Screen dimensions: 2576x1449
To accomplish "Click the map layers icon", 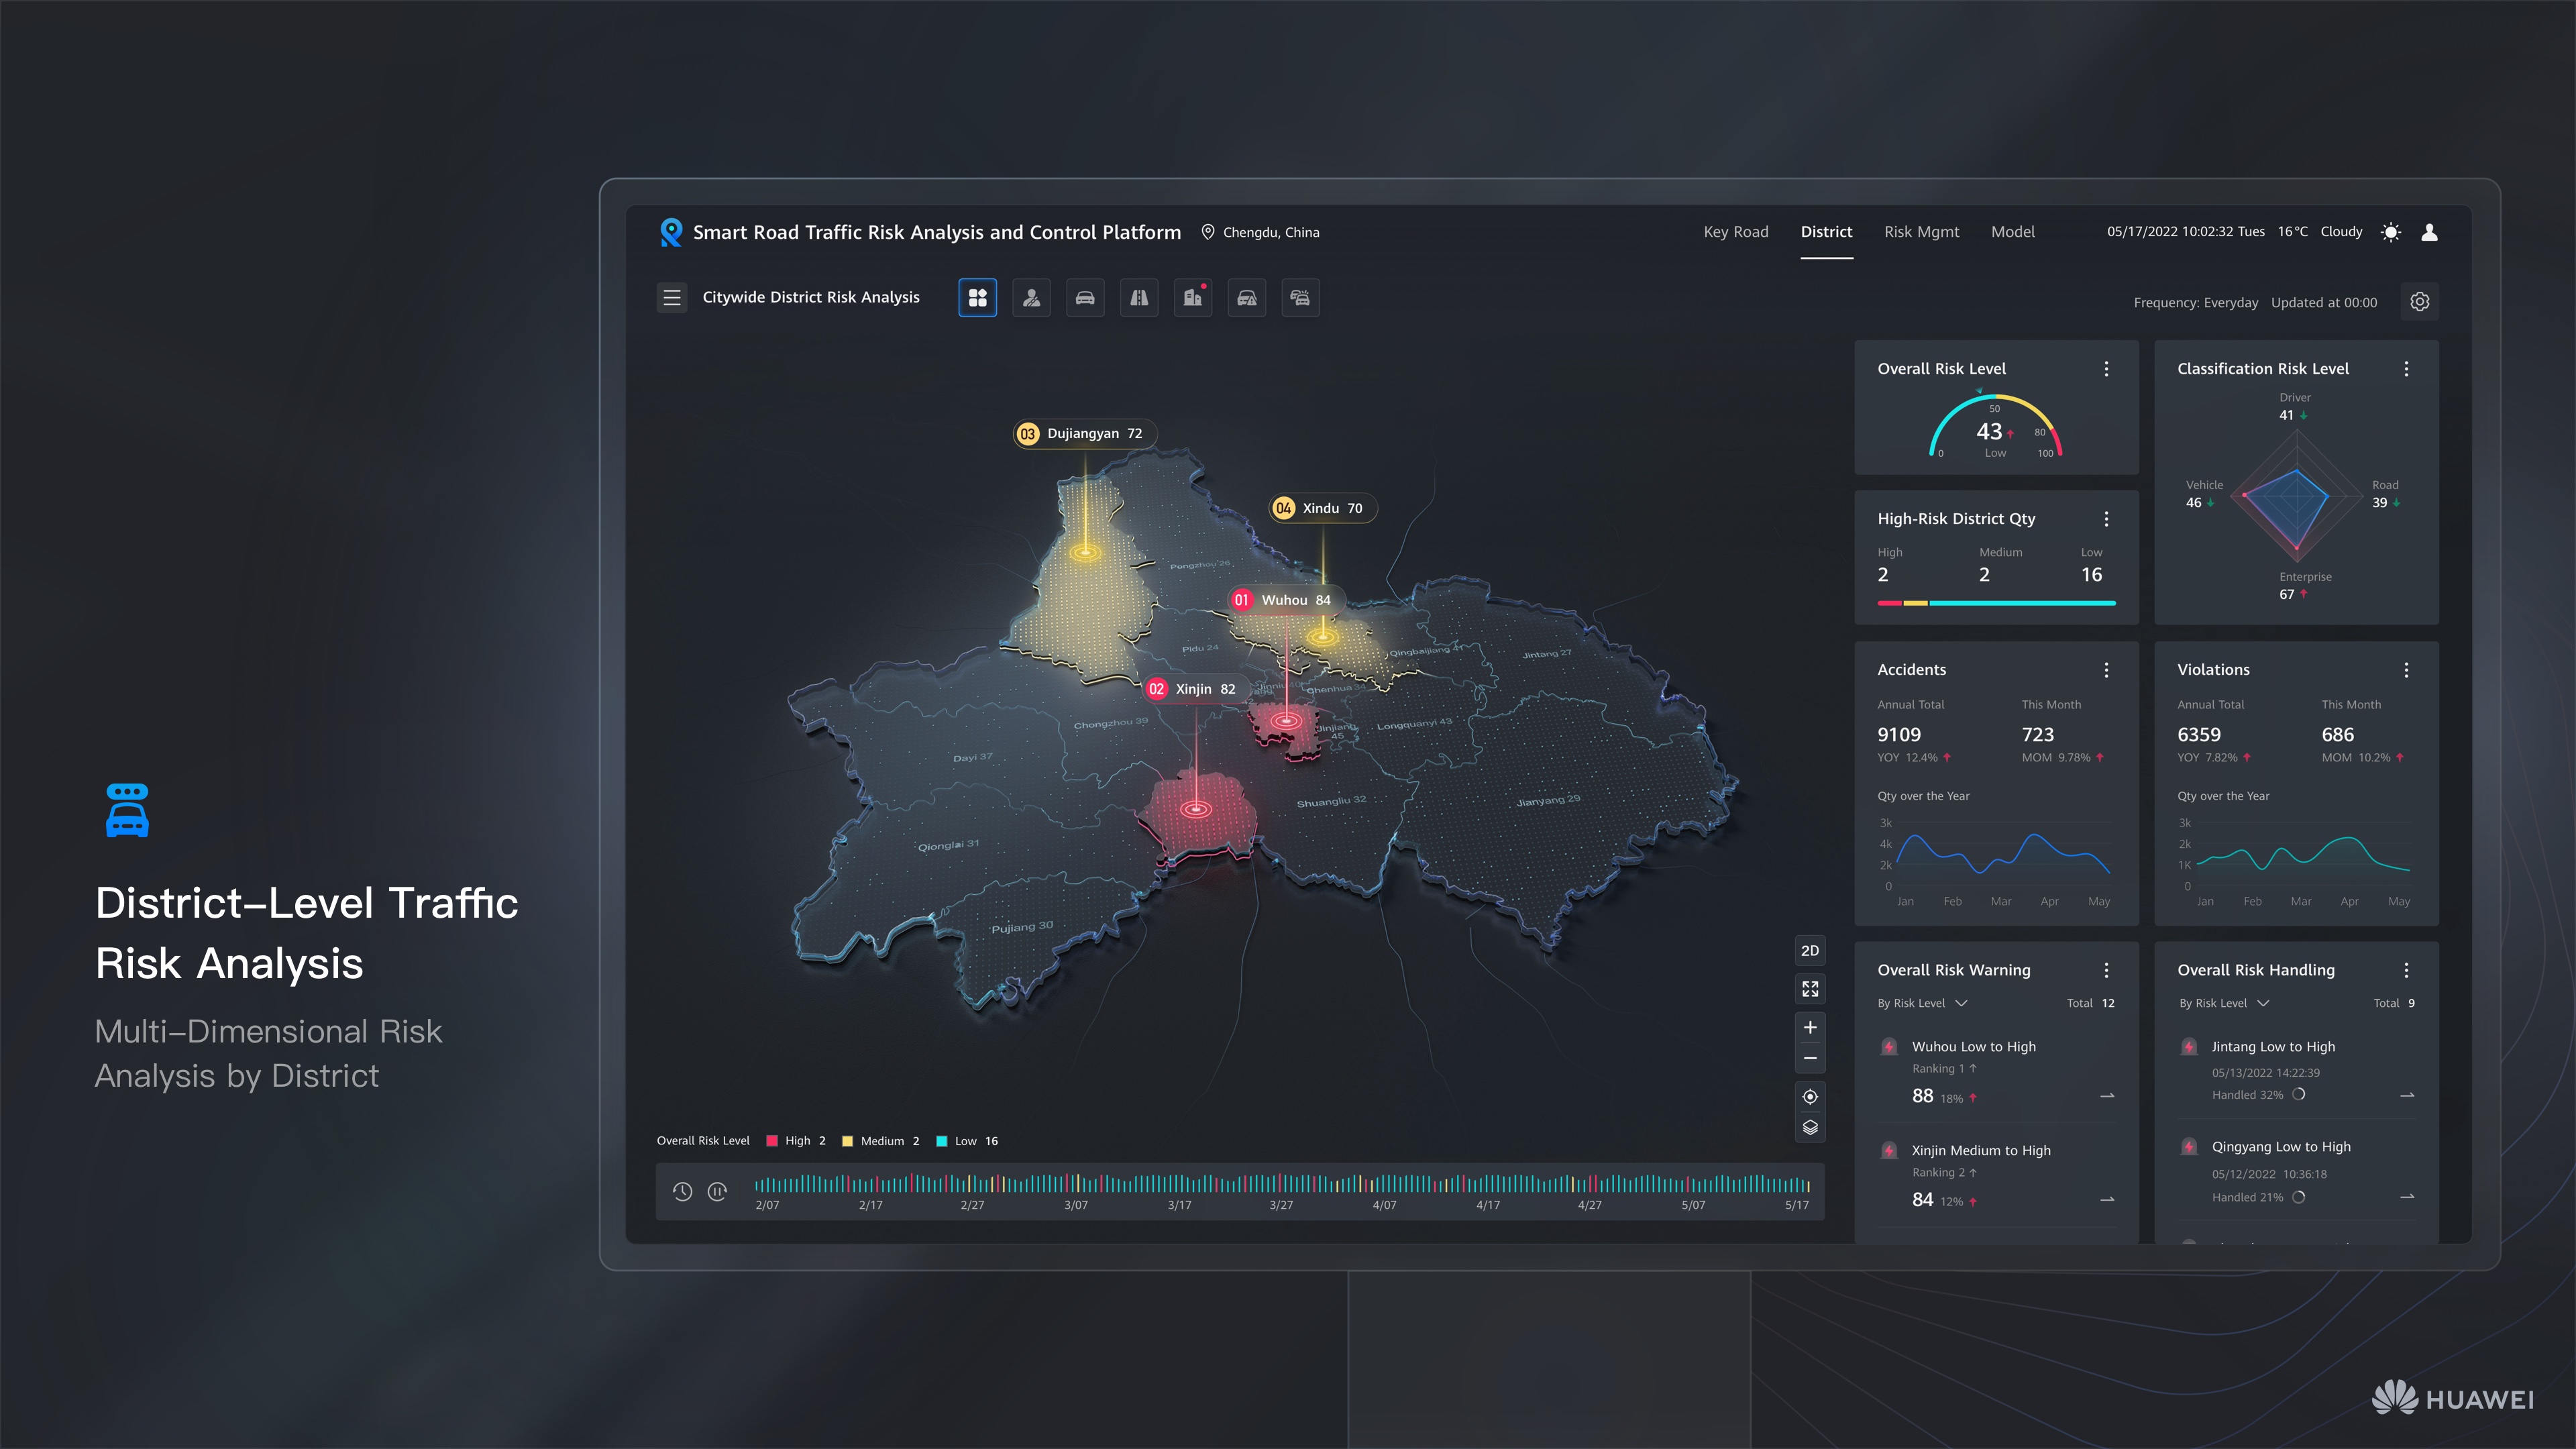I will pos(1810,1128).
